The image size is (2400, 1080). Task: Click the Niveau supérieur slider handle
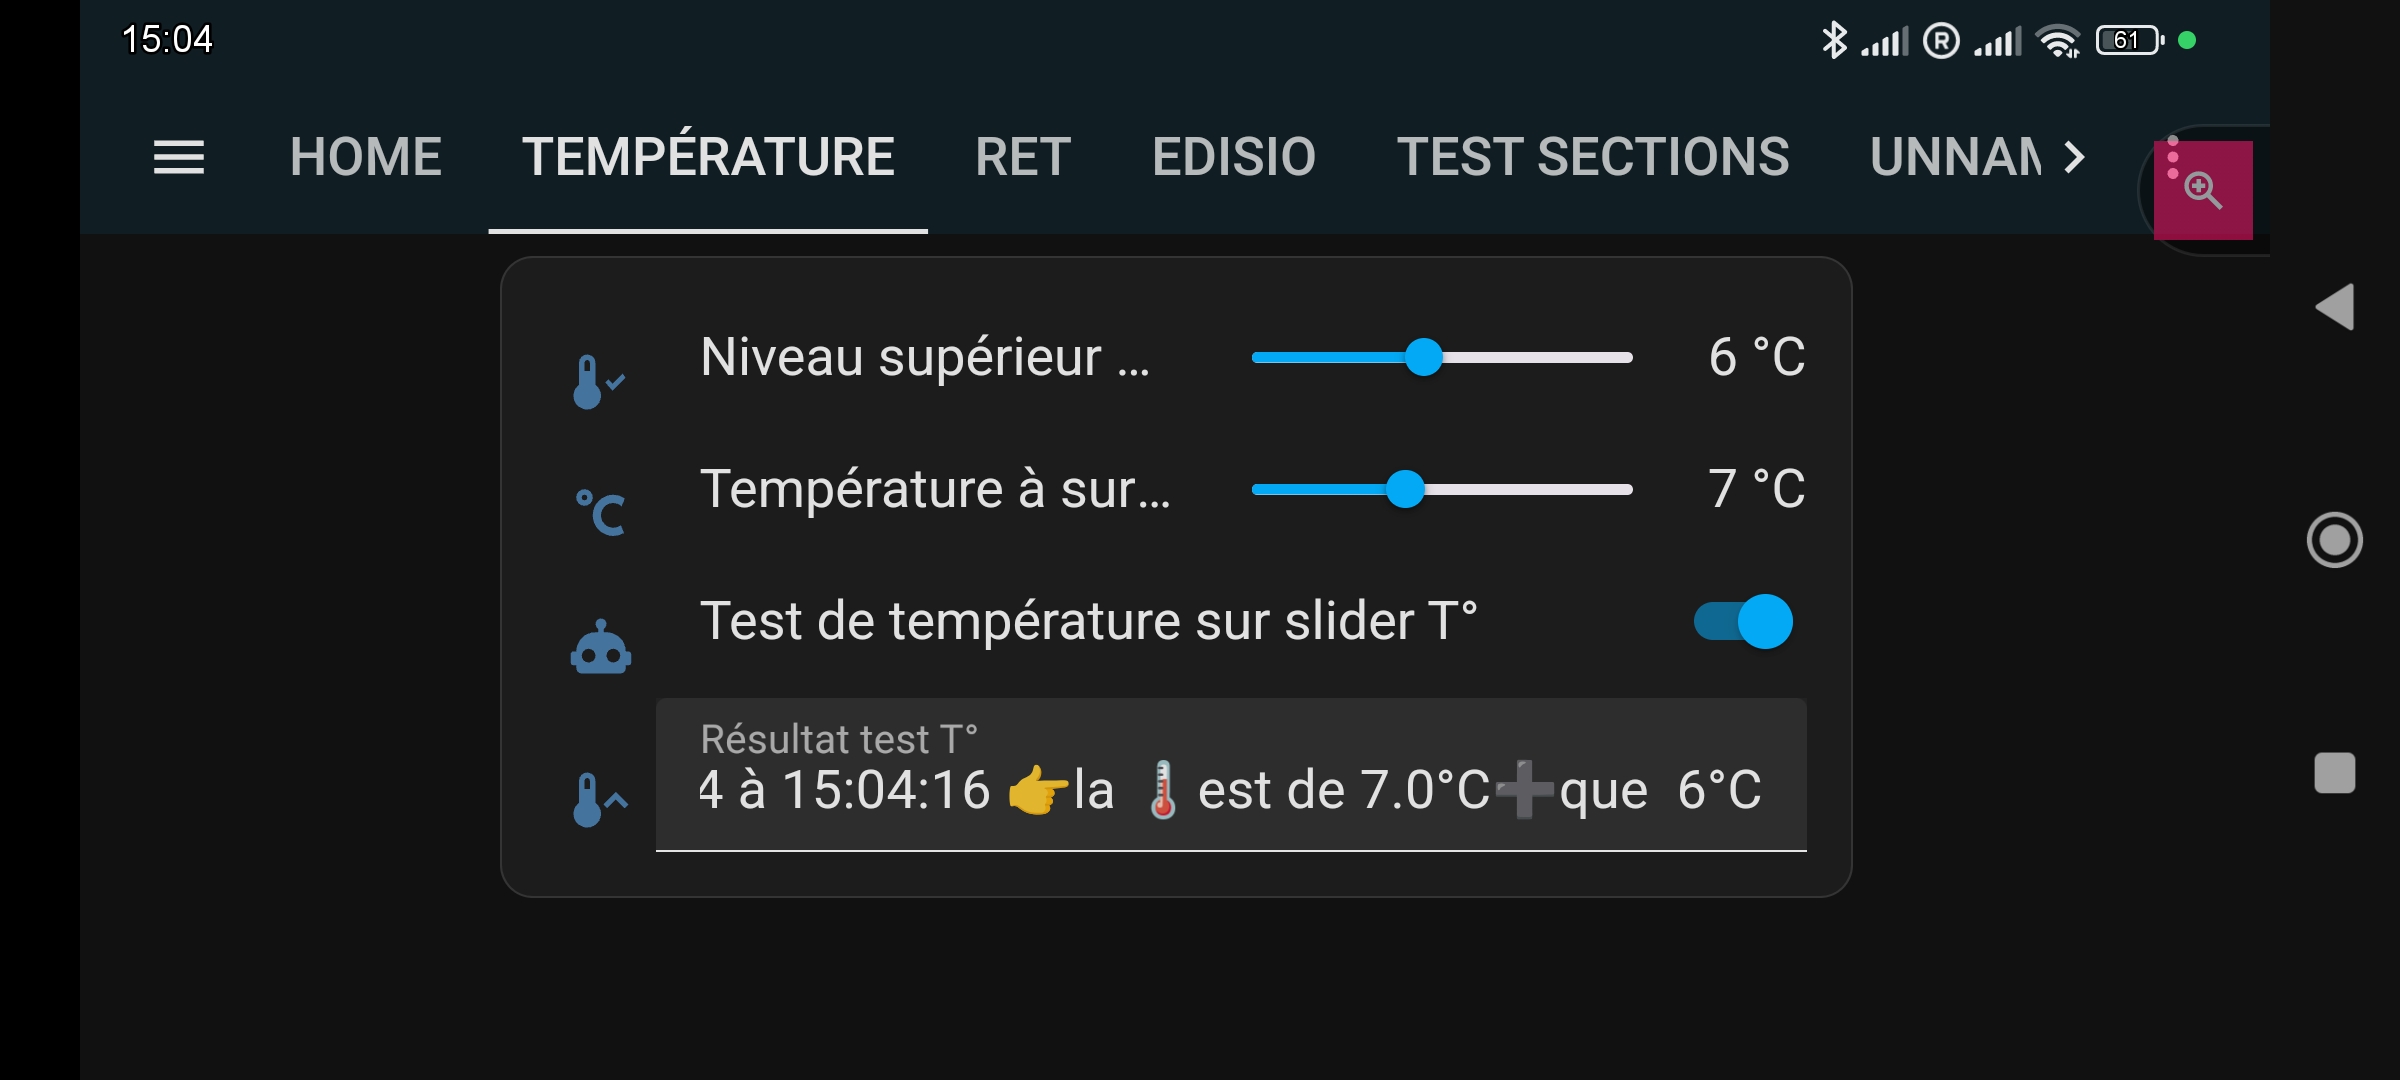(x=1423, y=357)
